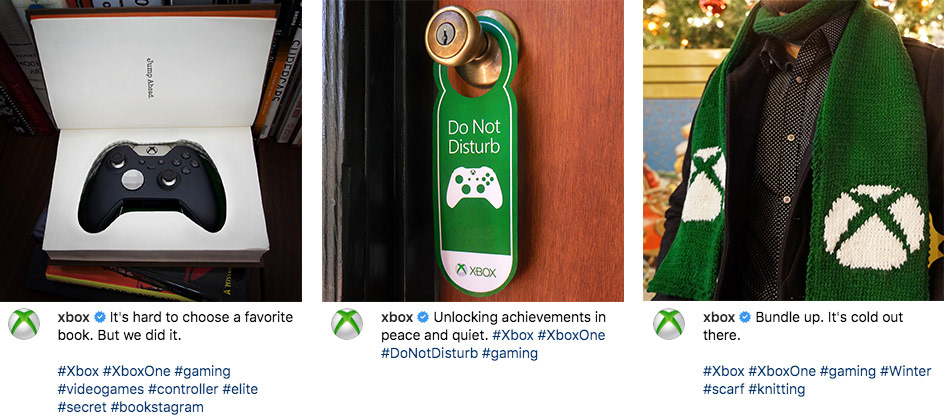Open the #scarf hashtag
Image resolution: width=944 pixels, height=420 pixels.
[x=724, y=389]
